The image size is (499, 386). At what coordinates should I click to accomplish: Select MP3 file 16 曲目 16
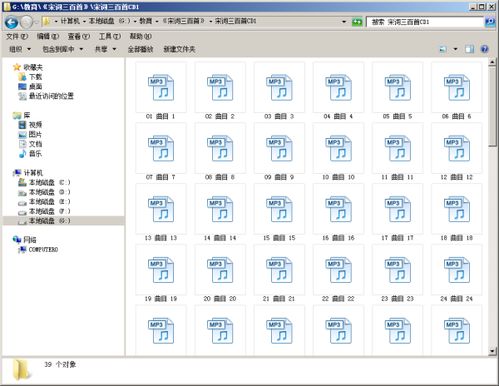click(338, 212)
